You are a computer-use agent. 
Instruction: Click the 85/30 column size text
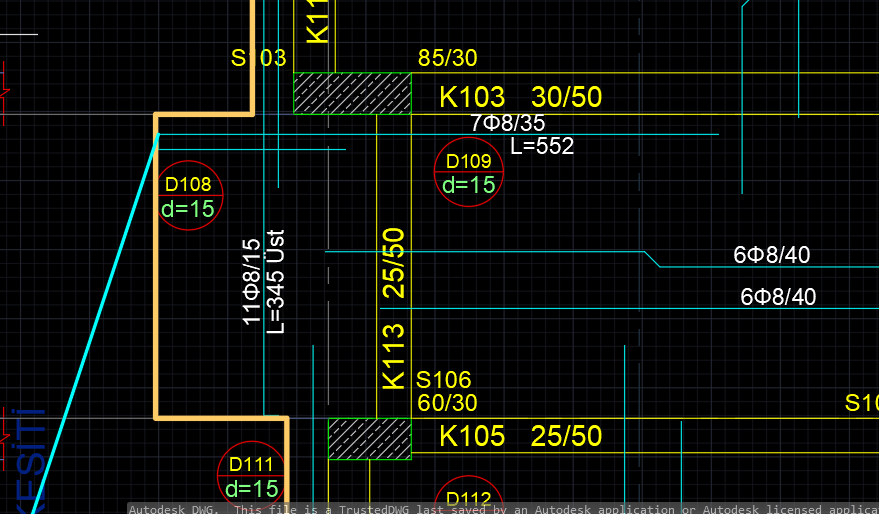click(x=447, y=58)
